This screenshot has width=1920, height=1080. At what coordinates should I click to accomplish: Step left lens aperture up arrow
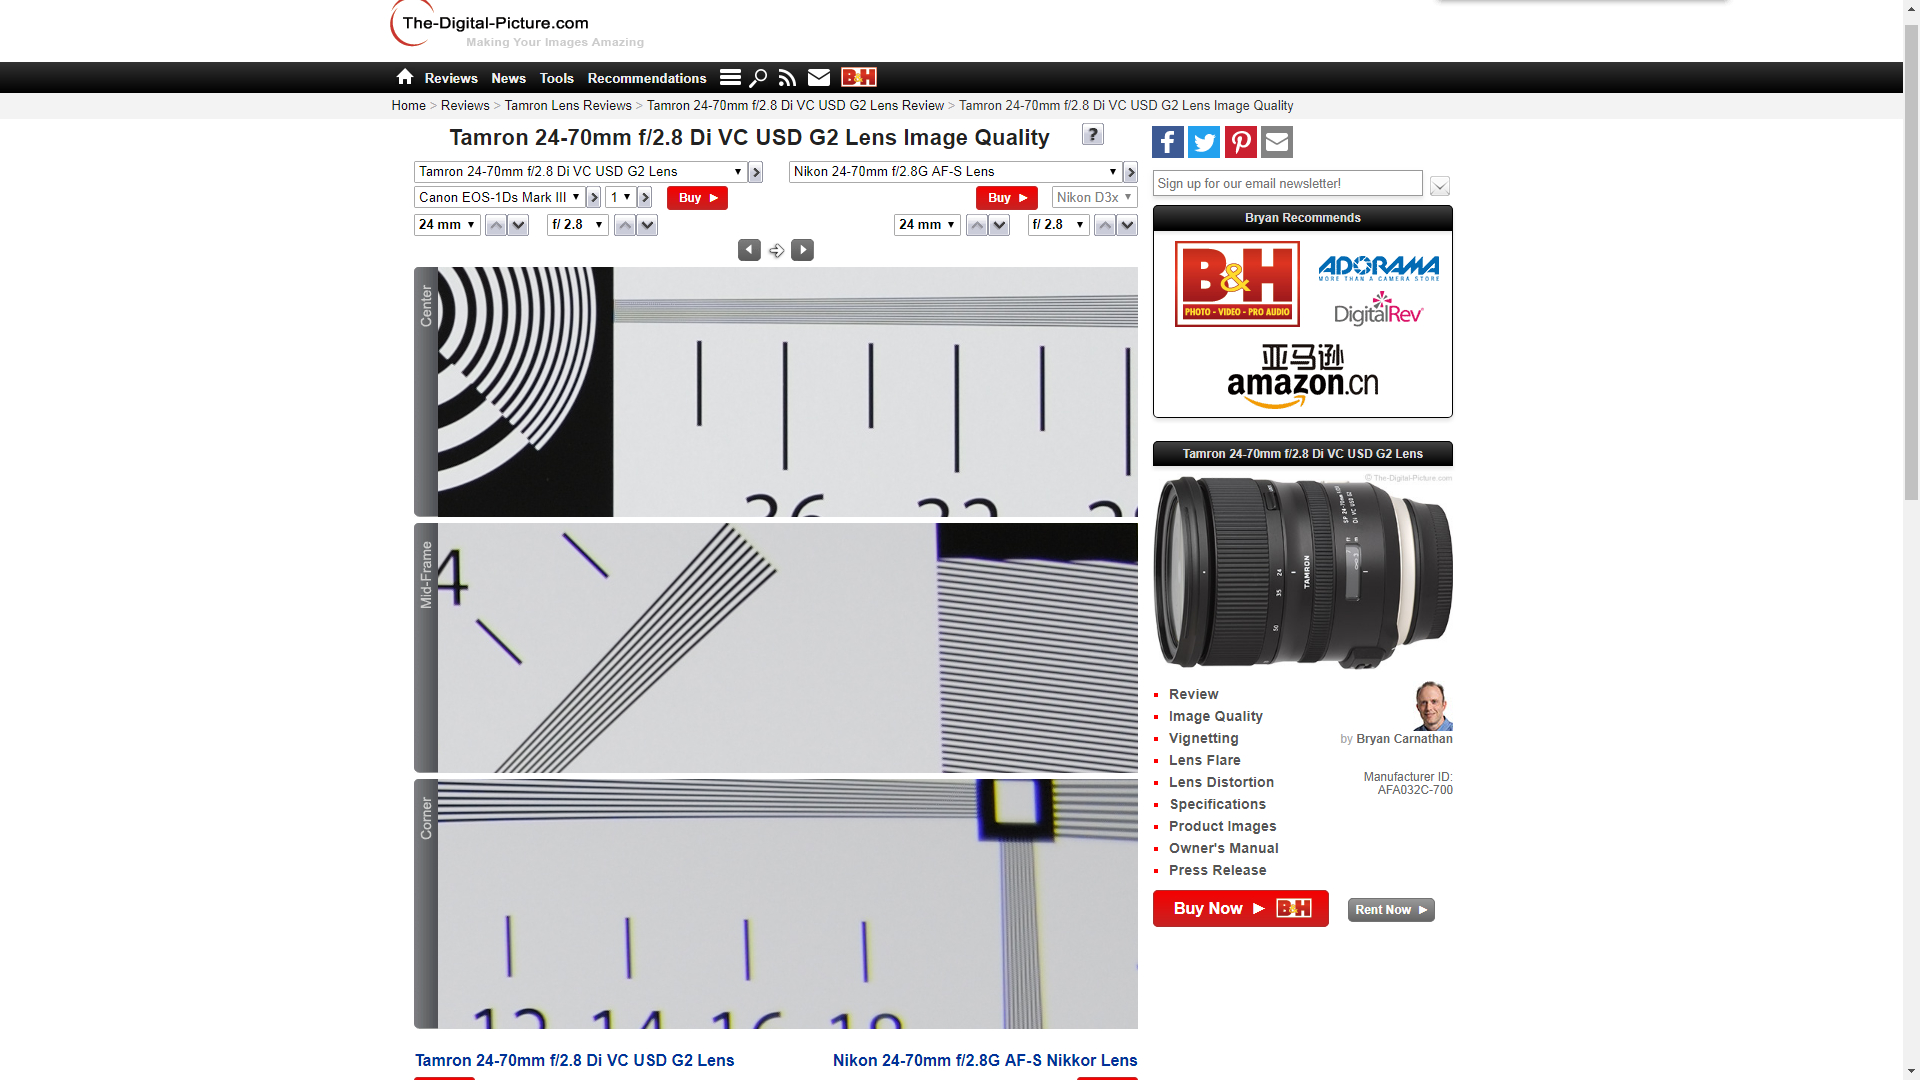tap(625, 225)
